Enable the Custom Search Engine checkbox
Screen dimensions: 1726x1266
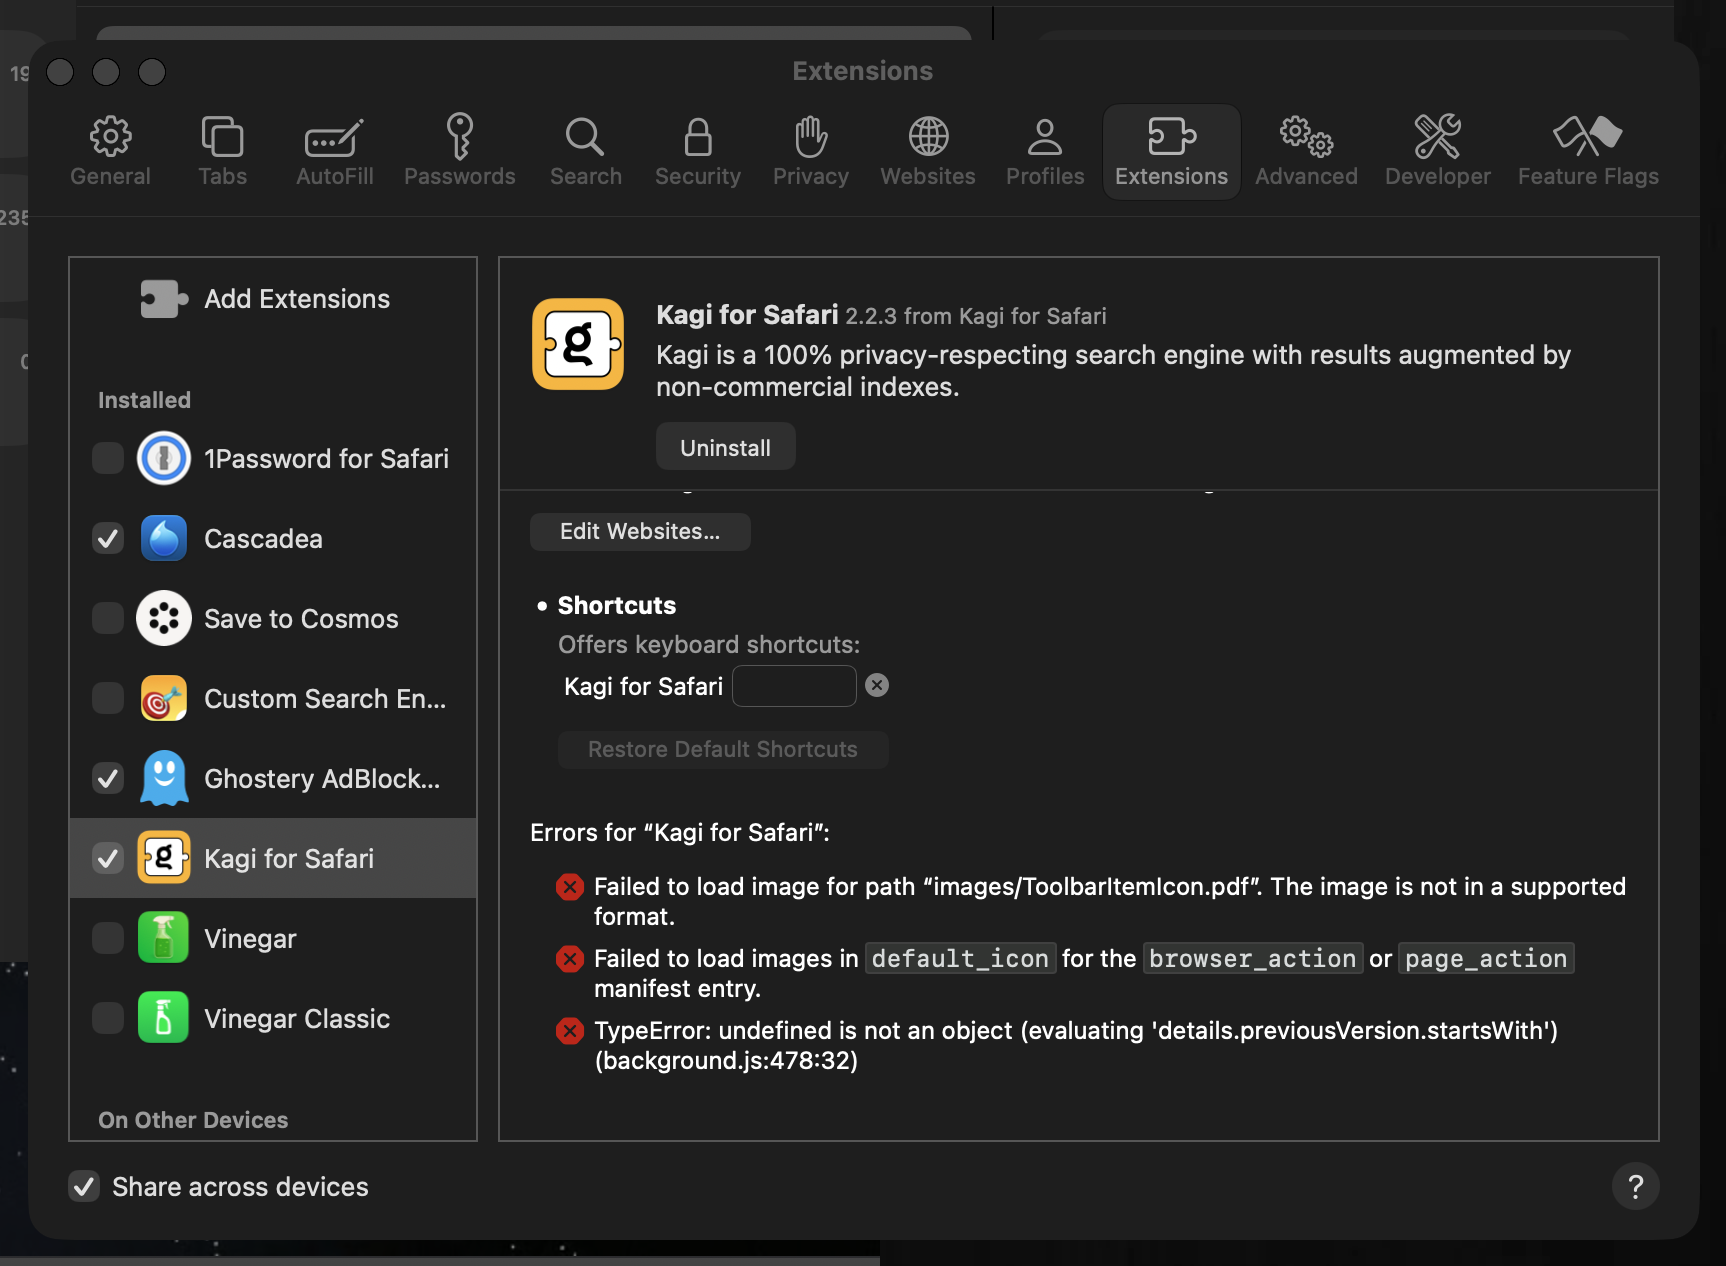point(108,698)
